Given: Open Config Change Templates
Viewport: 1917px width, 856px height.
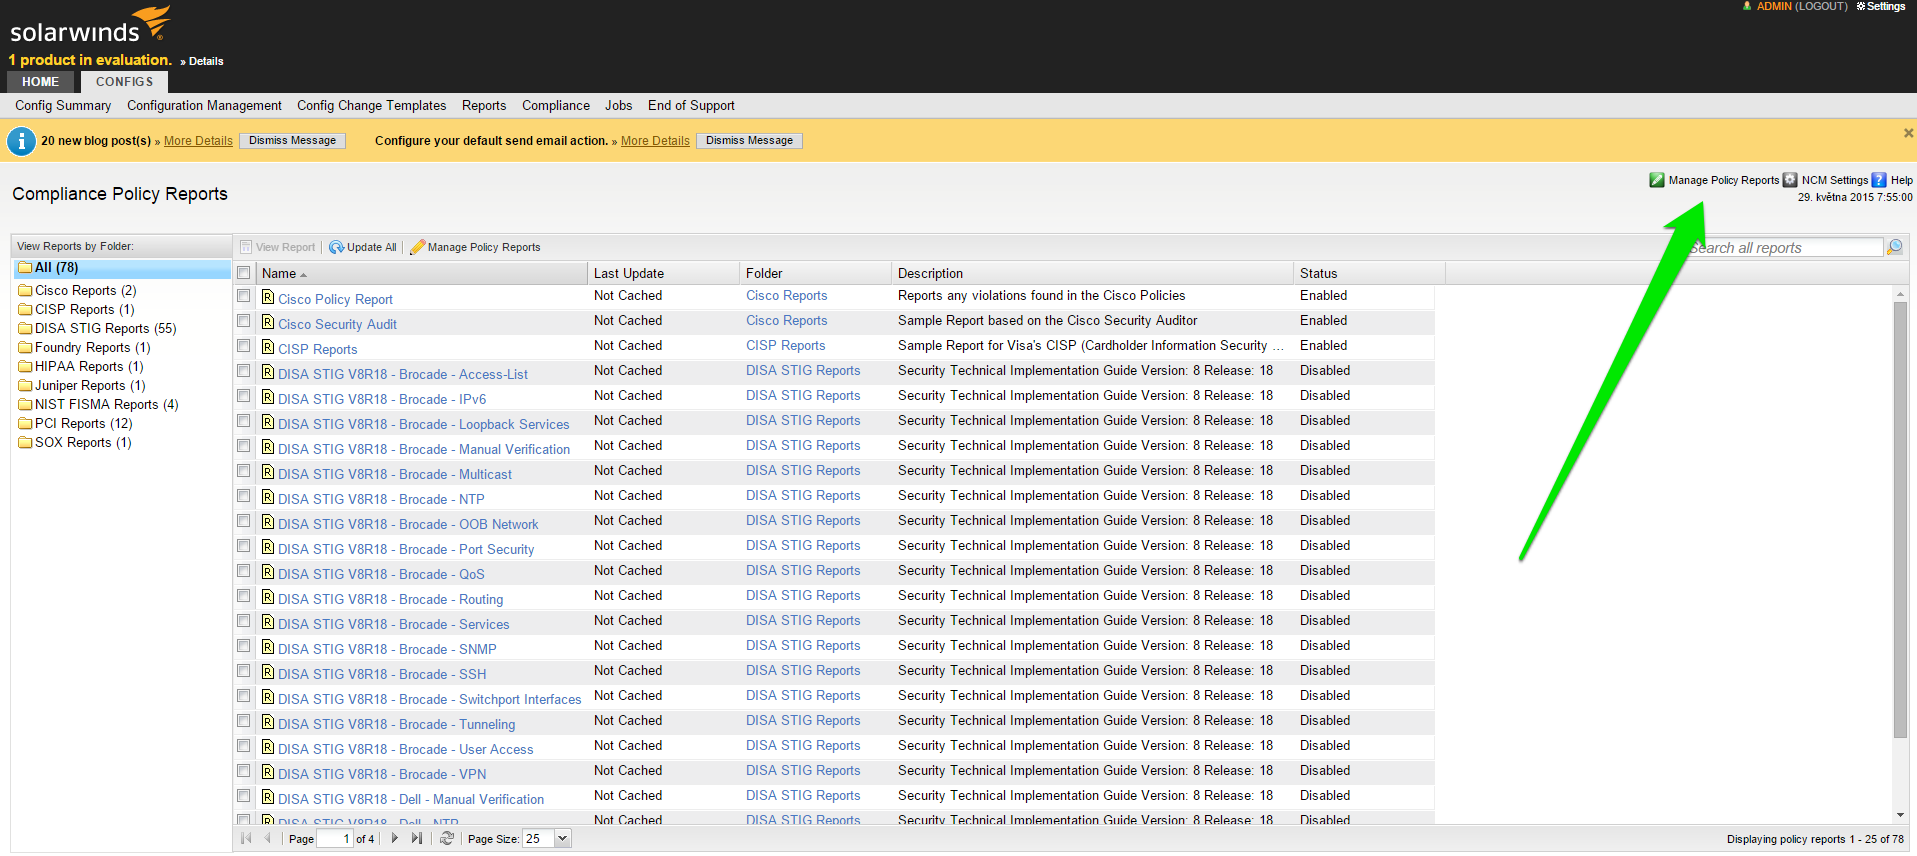Looking at the screenshot, I should [371, 105].
